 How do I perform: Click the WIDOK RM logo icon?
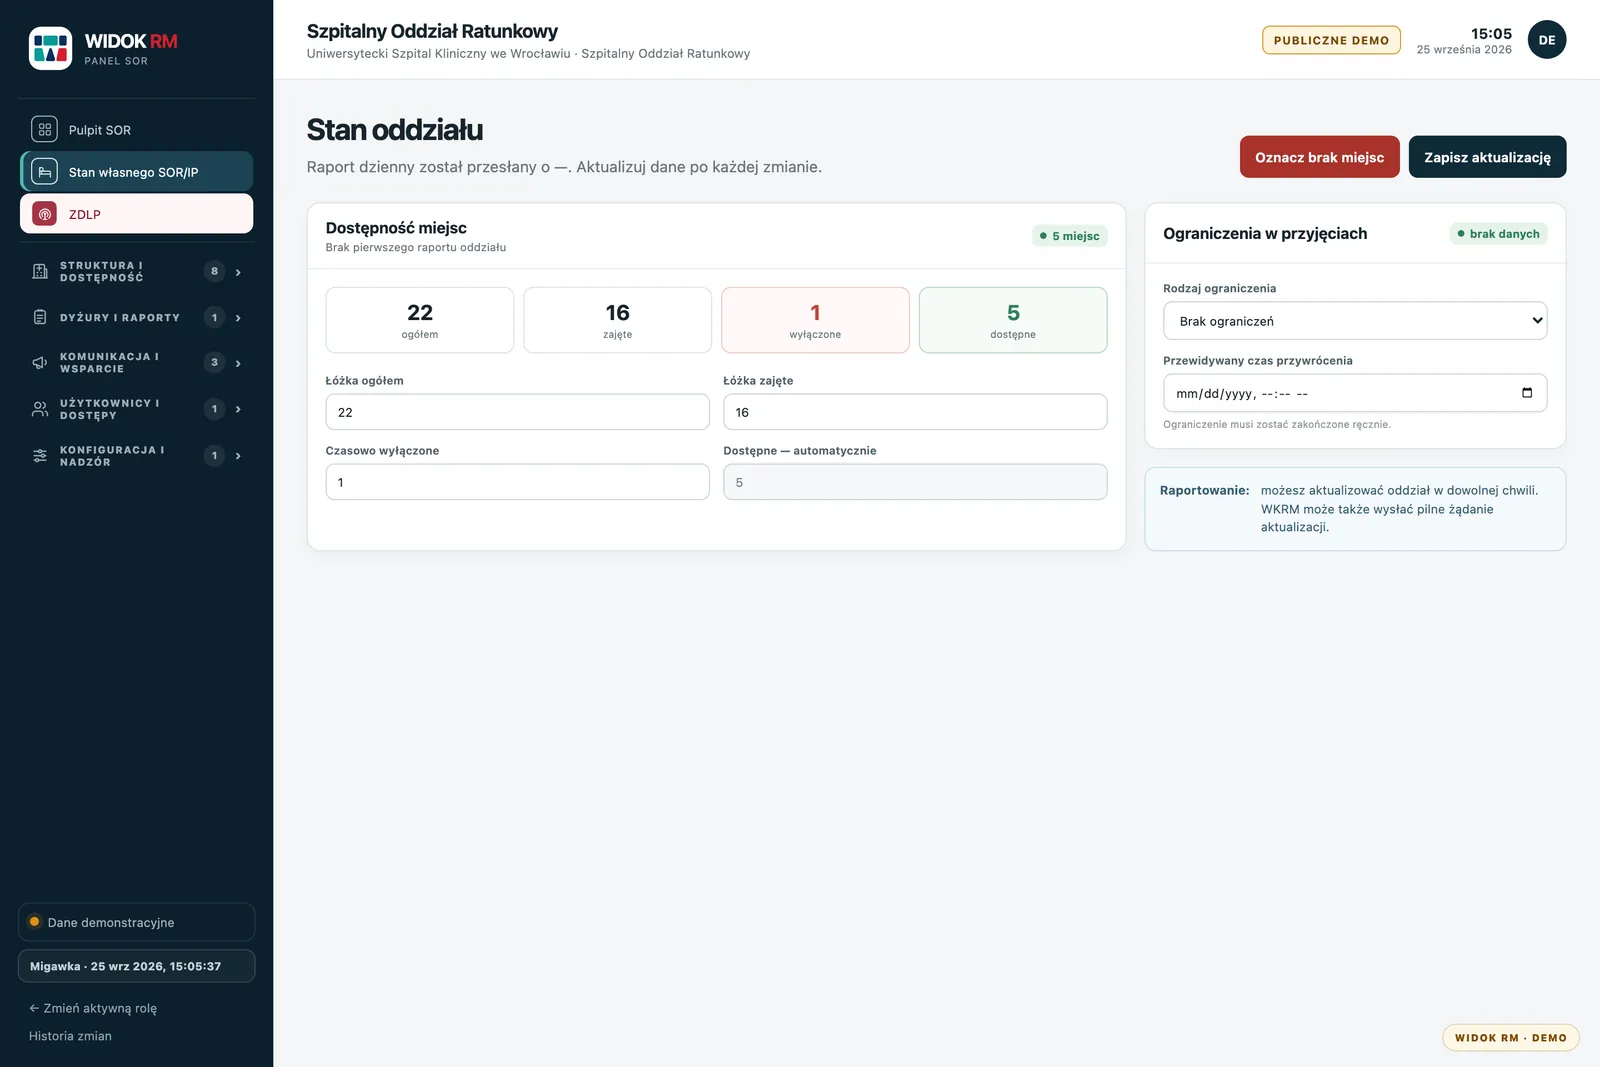[x=50, y=48]
